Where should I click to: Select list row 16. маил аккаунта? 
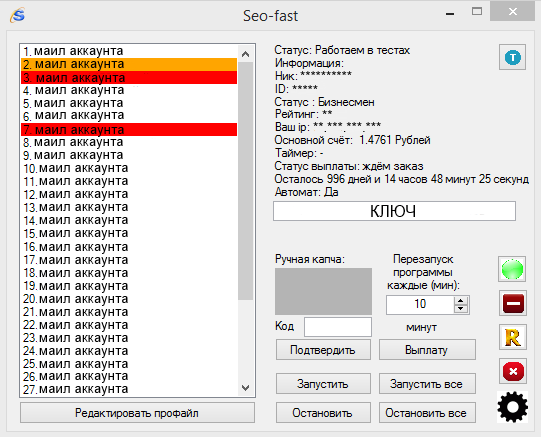click(129, 247)
